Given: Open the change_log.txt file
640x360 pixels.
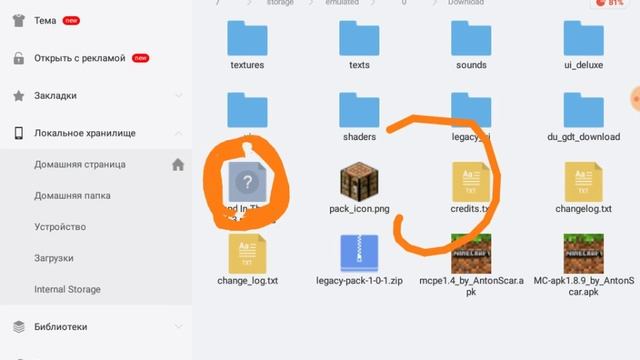Looking at the screenshot, I should click(x=247, y=260).
